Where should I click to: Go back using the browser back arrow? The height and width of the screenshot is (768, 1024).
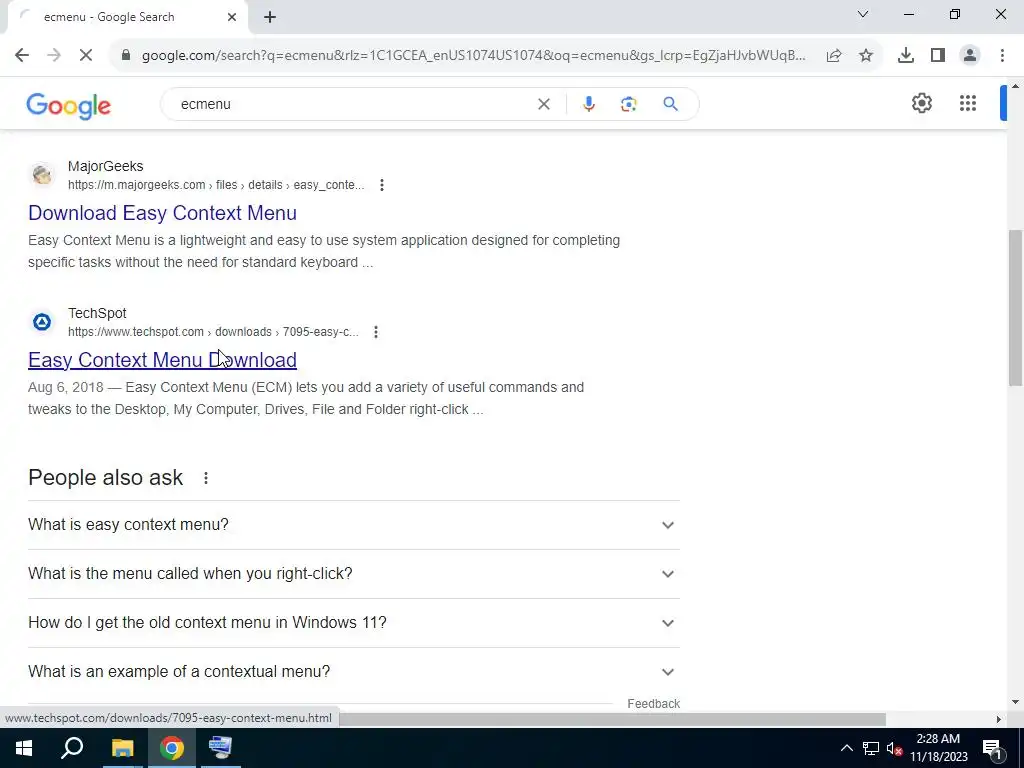pyautogui.click(x=22, y=56)
